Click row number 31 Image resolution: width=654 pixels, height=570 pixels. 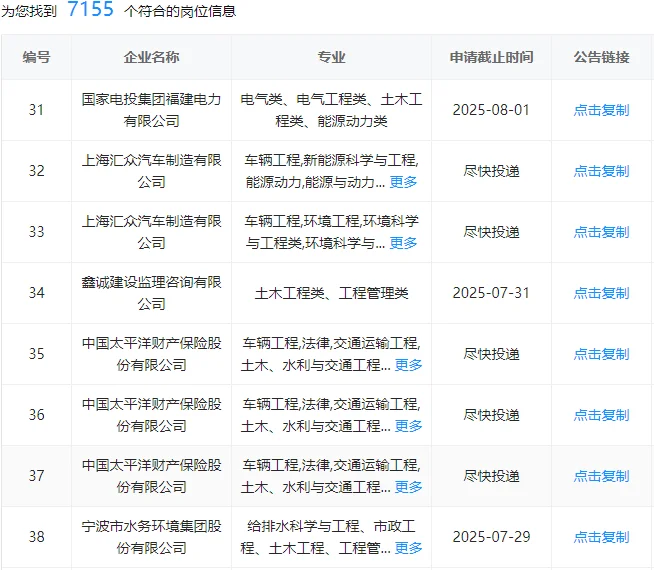click(36, 110)
